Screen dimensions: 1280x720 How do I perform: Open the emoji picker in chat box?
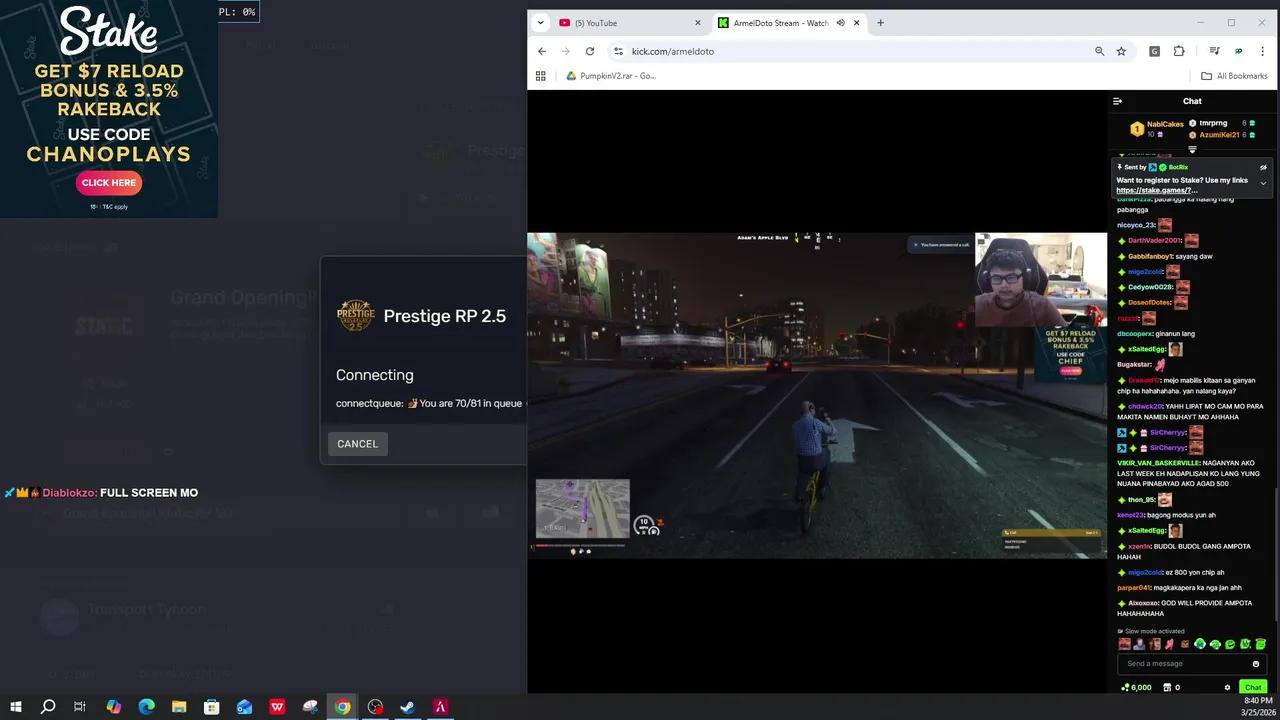pos(1256,664)
